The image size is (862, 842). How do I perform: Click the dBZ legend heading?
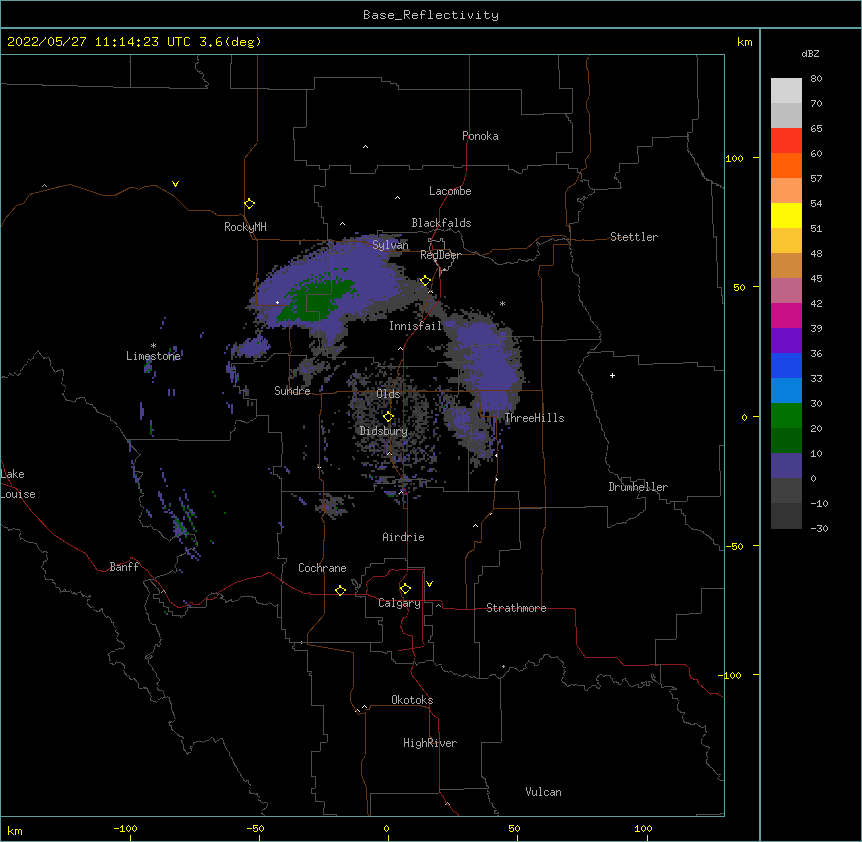coord(810,53)
